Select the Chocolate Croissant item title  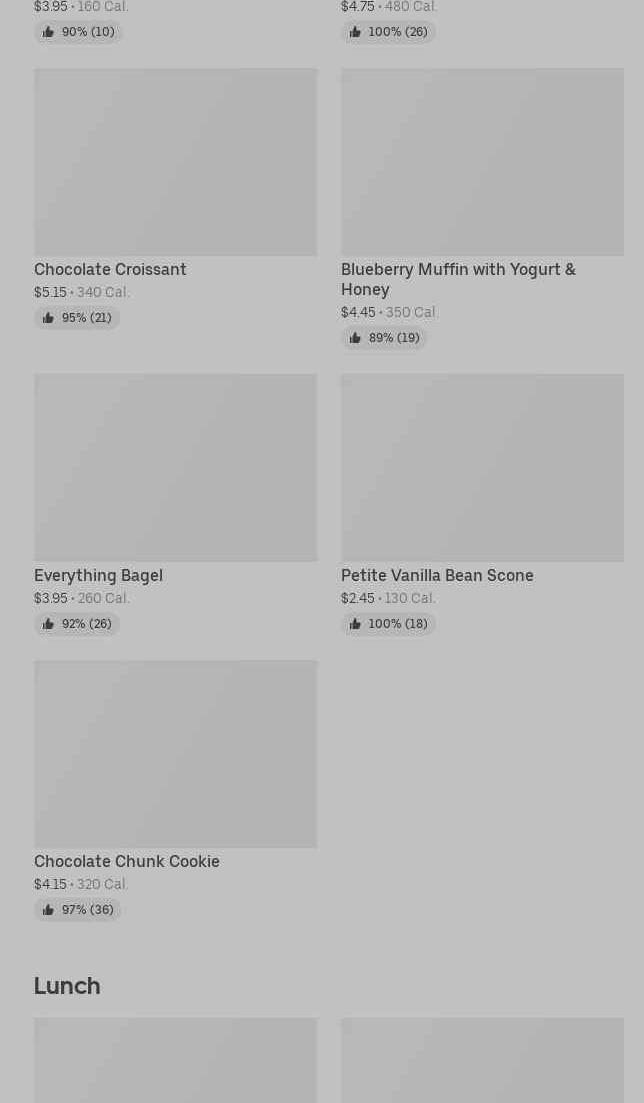[x=110, y=269]
